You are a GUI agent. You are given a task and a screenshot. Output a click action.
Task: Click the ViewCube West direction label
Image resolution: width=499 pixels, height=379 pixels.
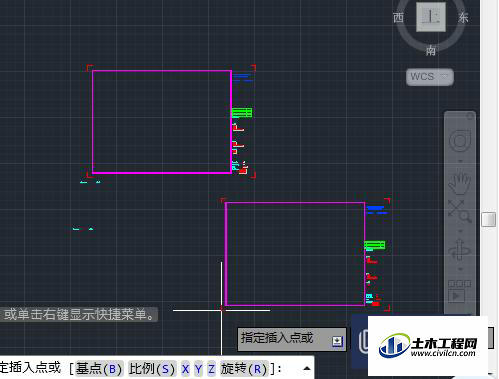(398, 17)
